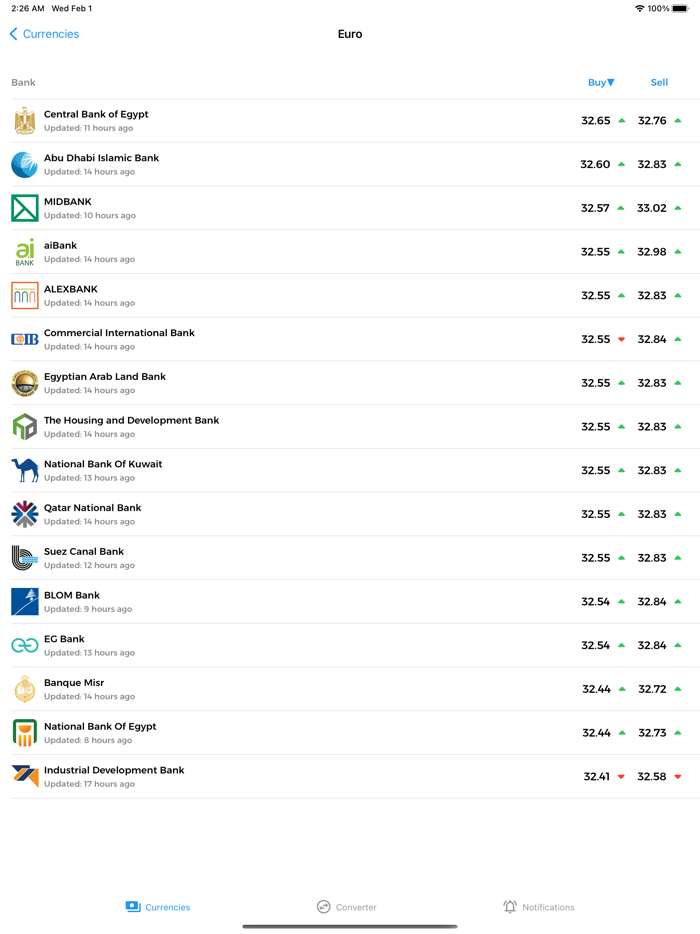Tap the ALEXBANK orange logo
This screenshot has height=934, width=700.
[x=25, y=296]
